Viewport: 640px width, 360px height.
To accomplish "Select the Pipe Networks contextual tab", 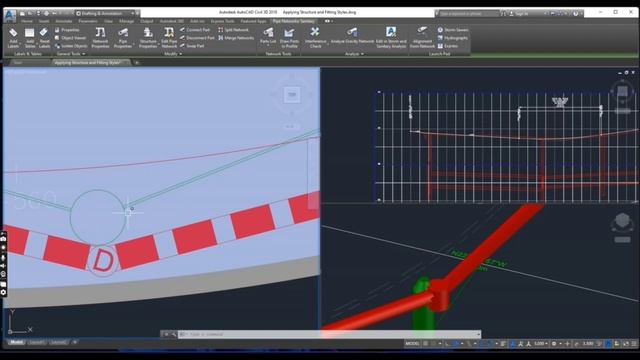I will pos(294,21).
